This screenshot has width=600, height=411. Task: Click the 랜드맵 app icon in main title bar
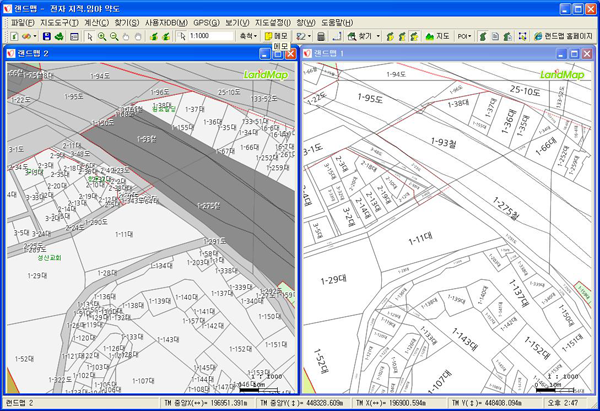coord(7,8)
